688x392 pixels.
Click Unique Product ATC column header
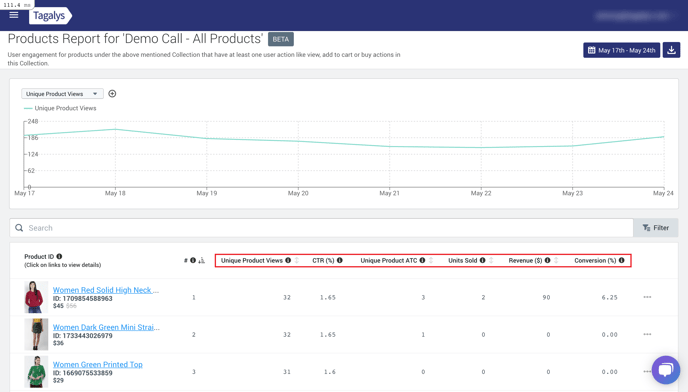pyautogui.click(x=389, y=260)
